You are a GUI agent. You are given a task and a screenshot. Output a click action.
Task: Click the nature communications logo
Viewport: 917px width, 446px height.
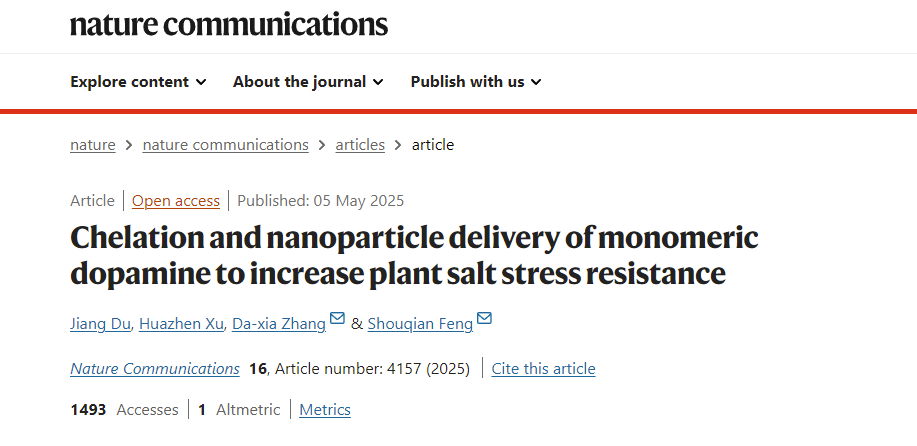(229, 24)
